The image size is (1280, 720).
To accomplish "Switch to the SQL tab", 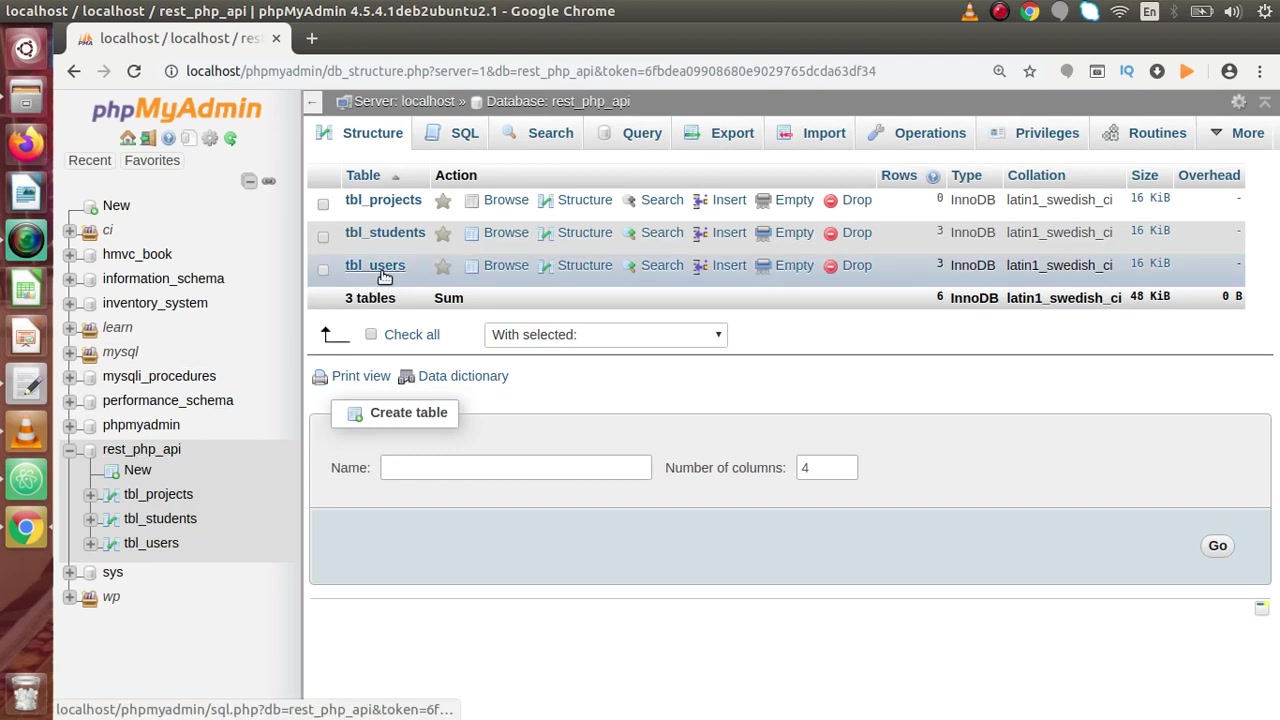I will (452, 133).
